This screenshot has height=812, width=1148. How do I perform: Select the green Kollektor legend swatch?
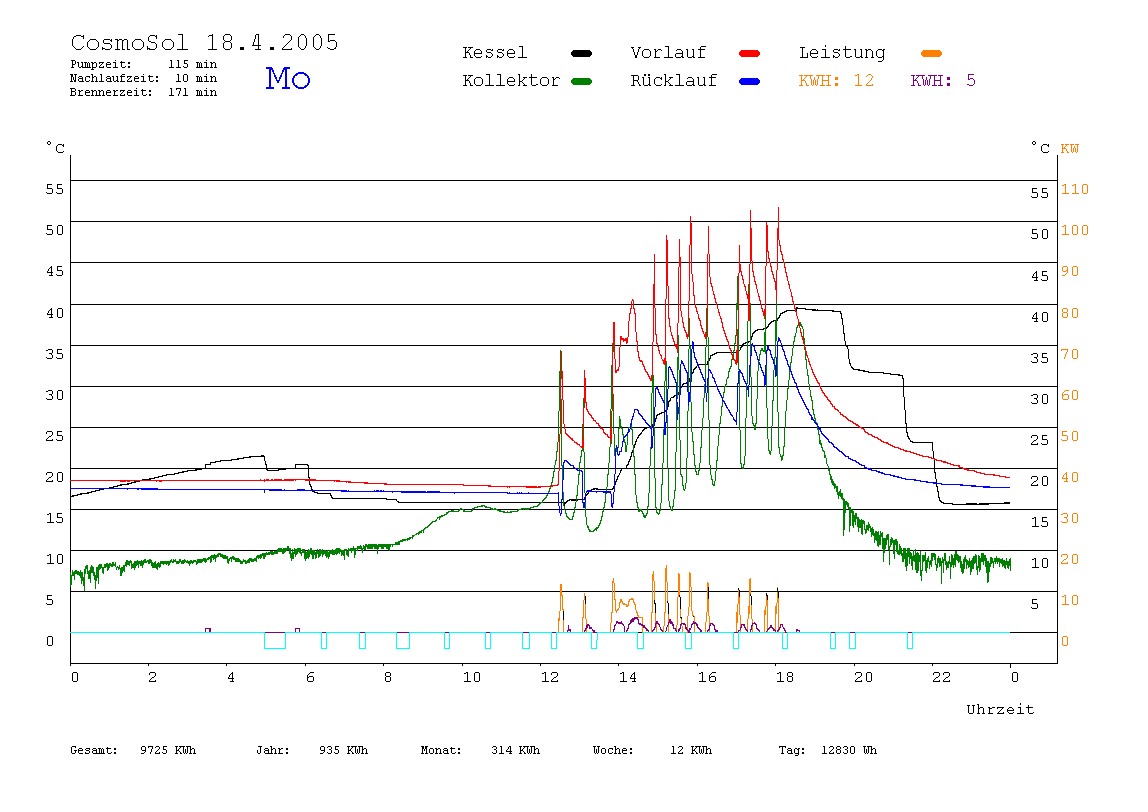click(x=581, y=81)
